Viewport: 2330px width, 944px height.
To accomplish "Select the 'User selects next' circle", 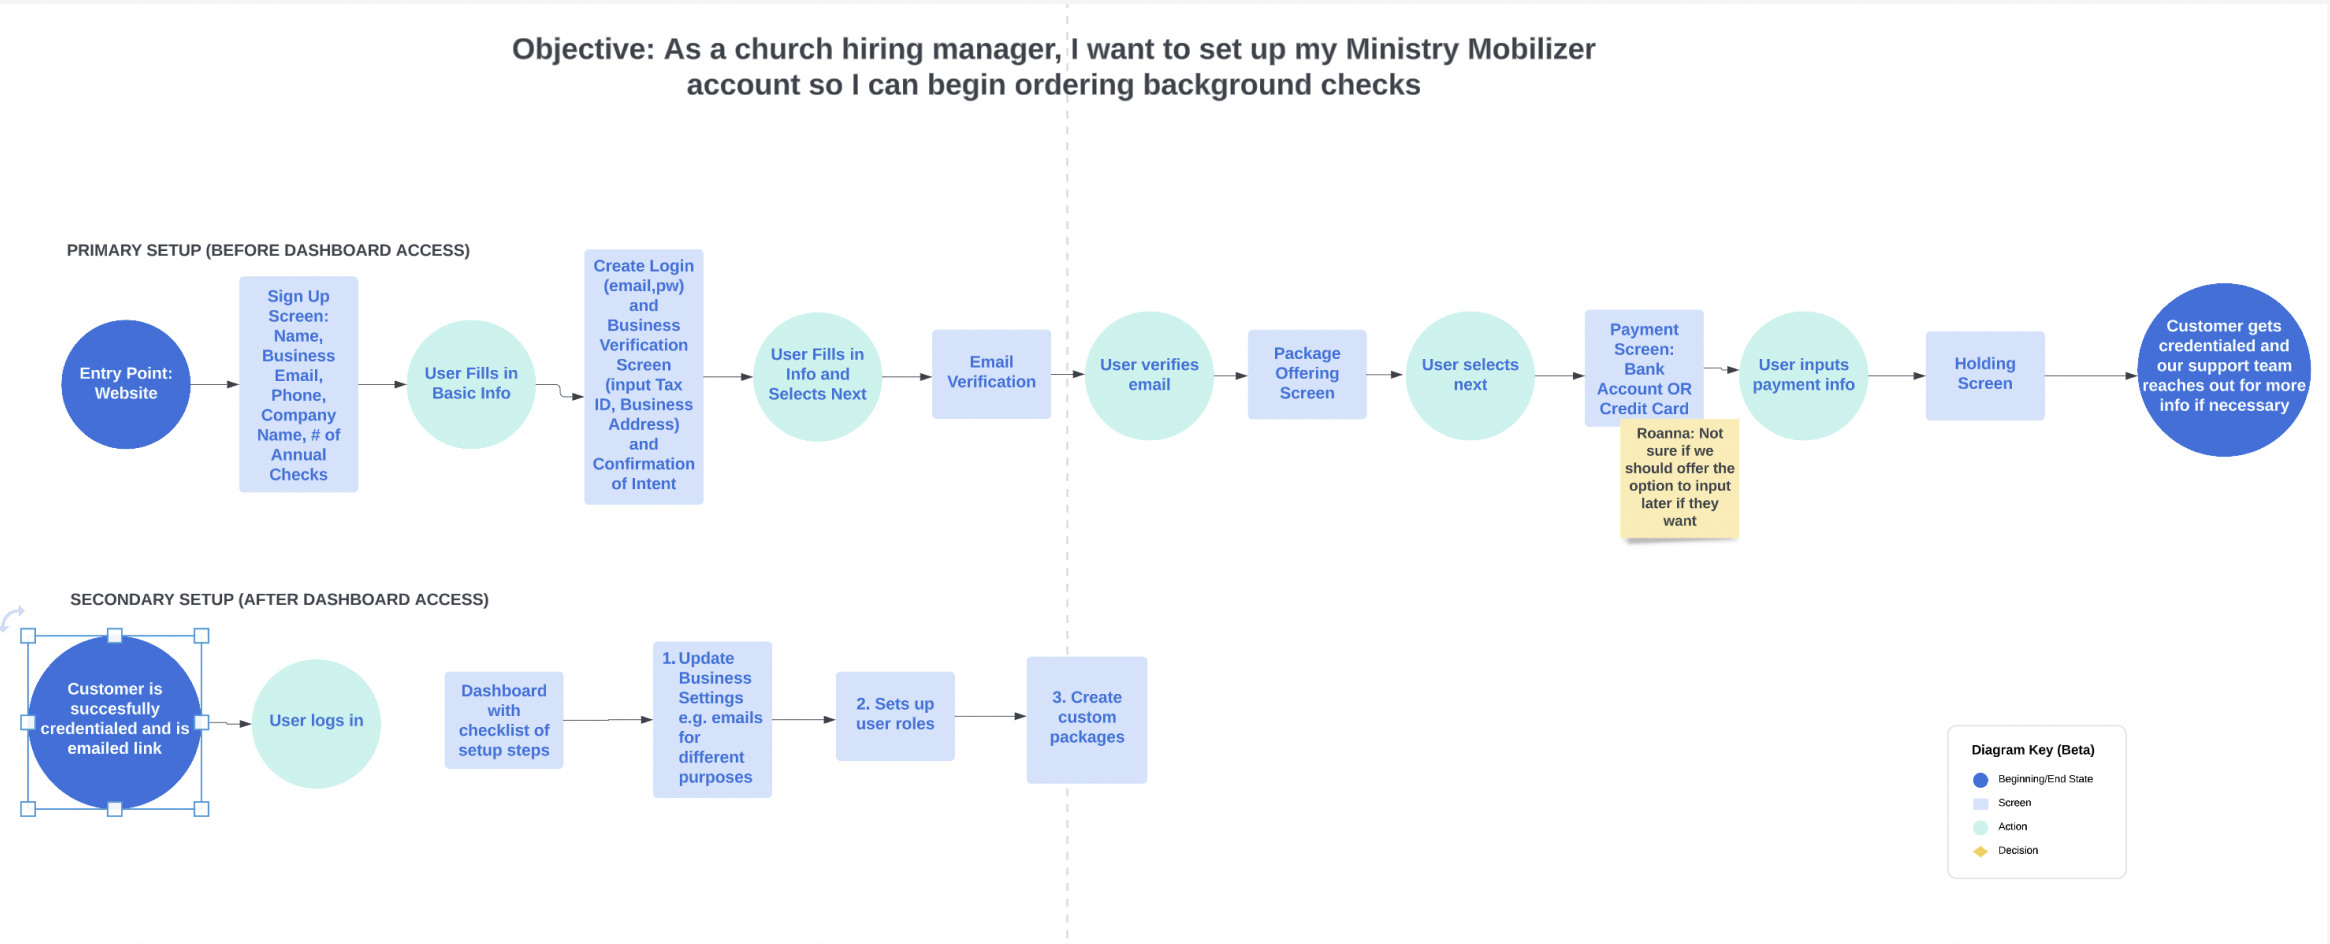I will (1470, 376).
